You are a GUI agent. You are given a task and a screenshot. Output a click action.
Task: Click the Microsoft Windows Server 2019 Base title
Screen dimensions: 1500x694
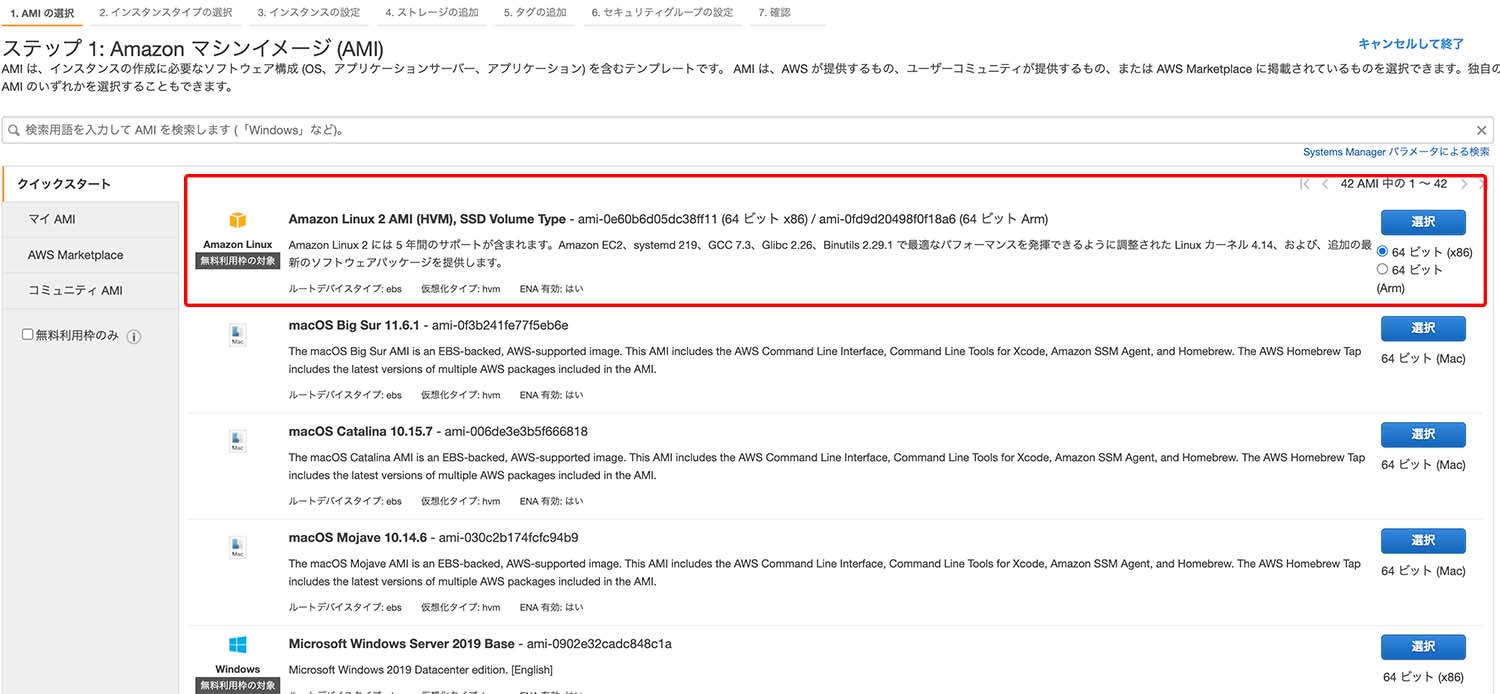click(x=402, y=643)
